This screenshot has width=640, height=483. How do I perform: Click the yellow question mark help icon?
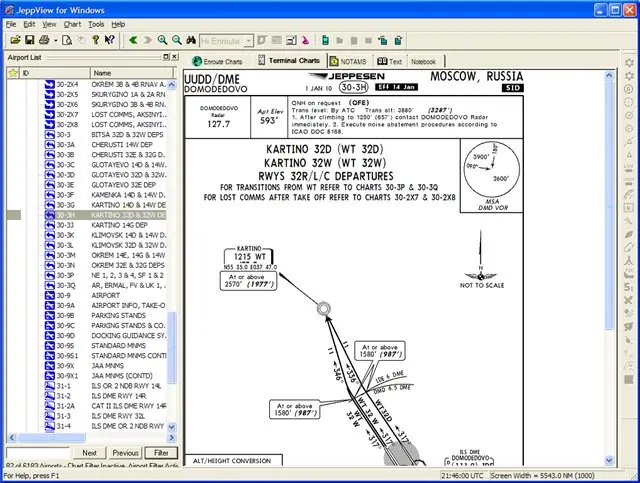(x=96, y=40)
